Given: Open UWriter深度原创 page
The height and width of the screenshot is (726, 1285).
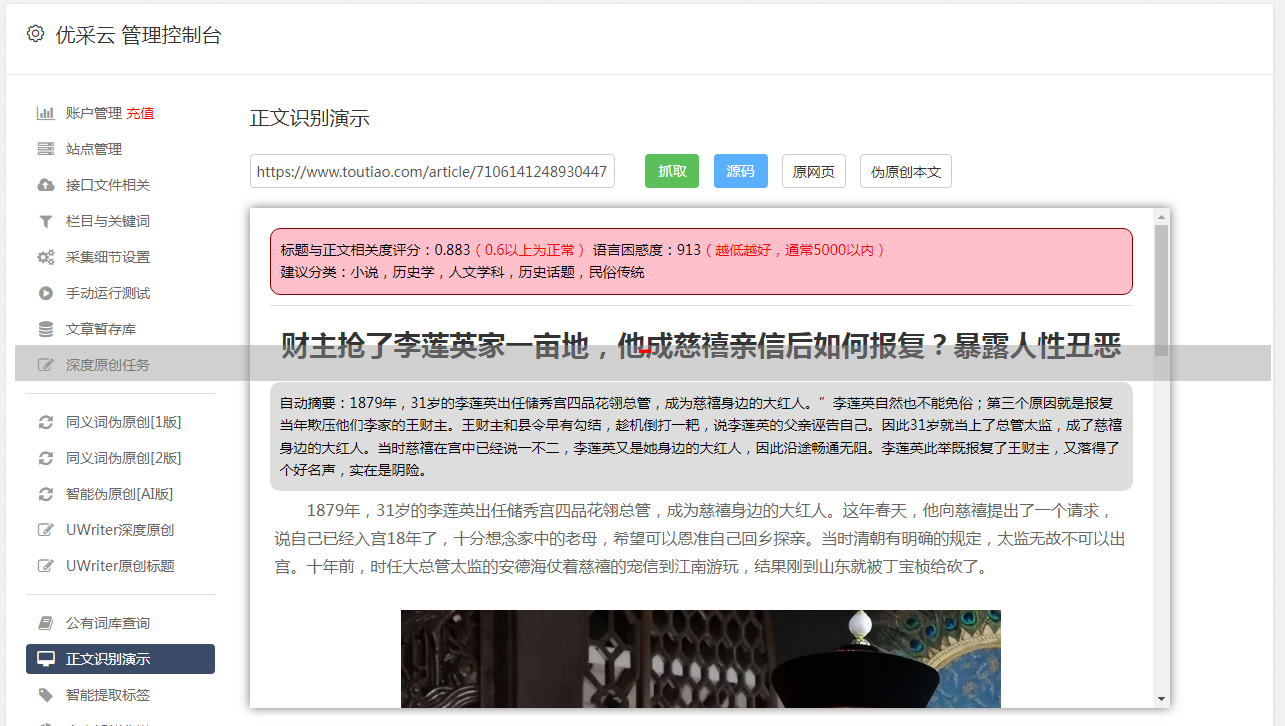Looking at the screenshot, I should coord(120,530).
